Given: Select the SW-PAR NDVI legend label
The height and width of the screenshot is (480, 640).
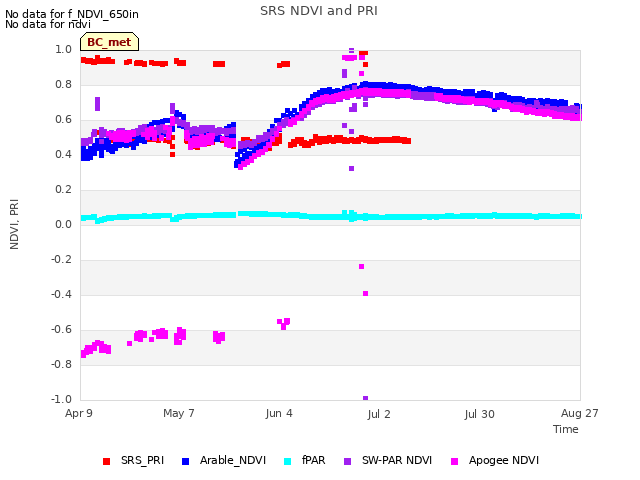Looking at the screenshot, I should tap(397, 460).
